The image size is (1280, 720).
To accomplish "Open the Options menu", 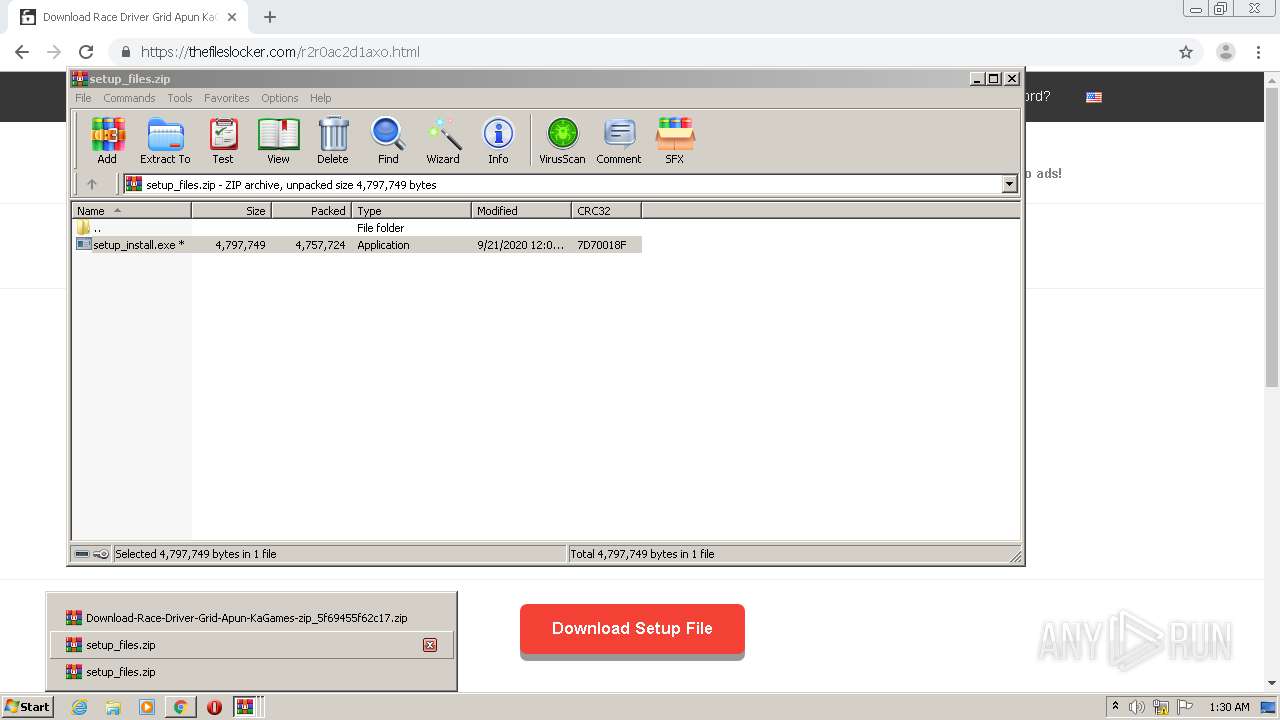I will coord(280,98).
